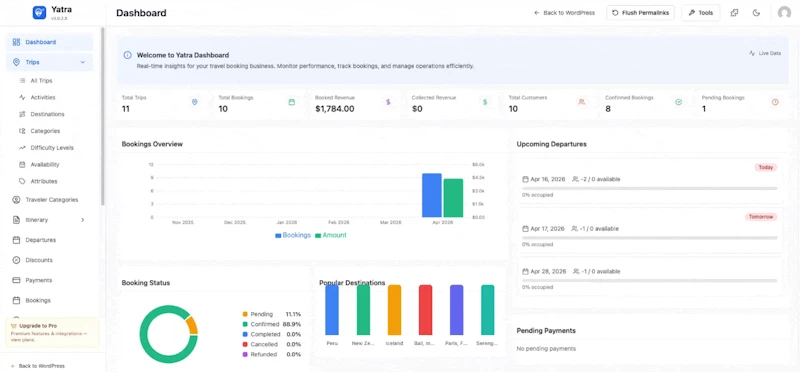Open the user avatar menu
This screenshot has height=372, width=800.
point(784,13)
